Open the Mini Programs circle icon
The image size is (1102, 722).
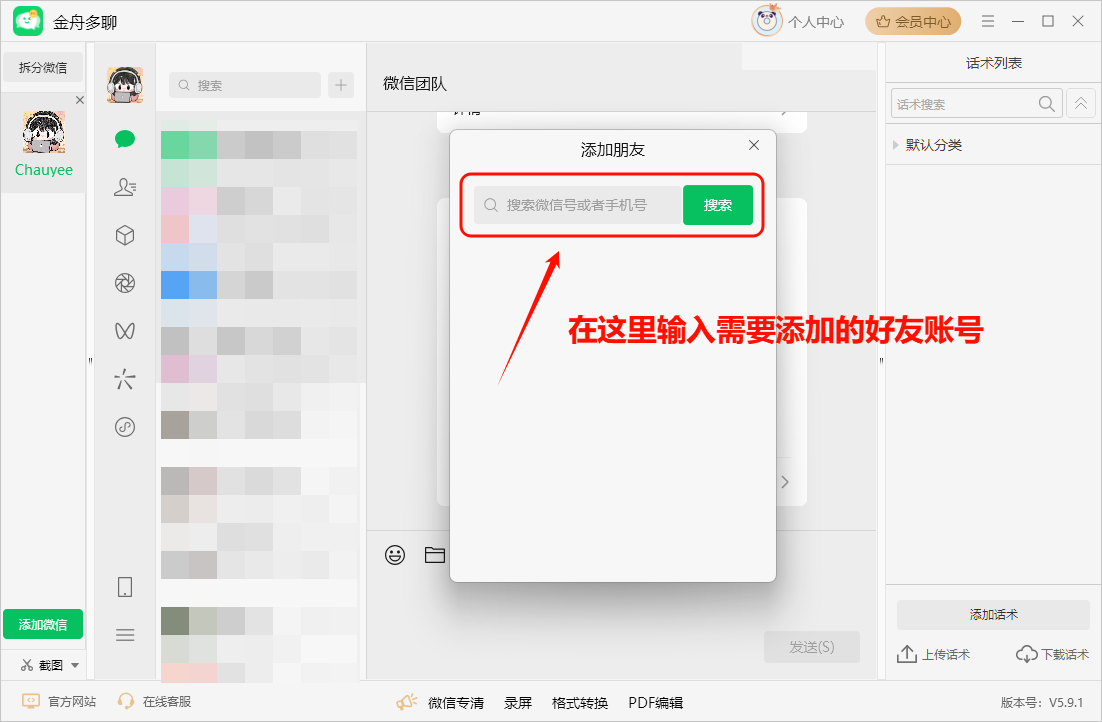(125, 427)
